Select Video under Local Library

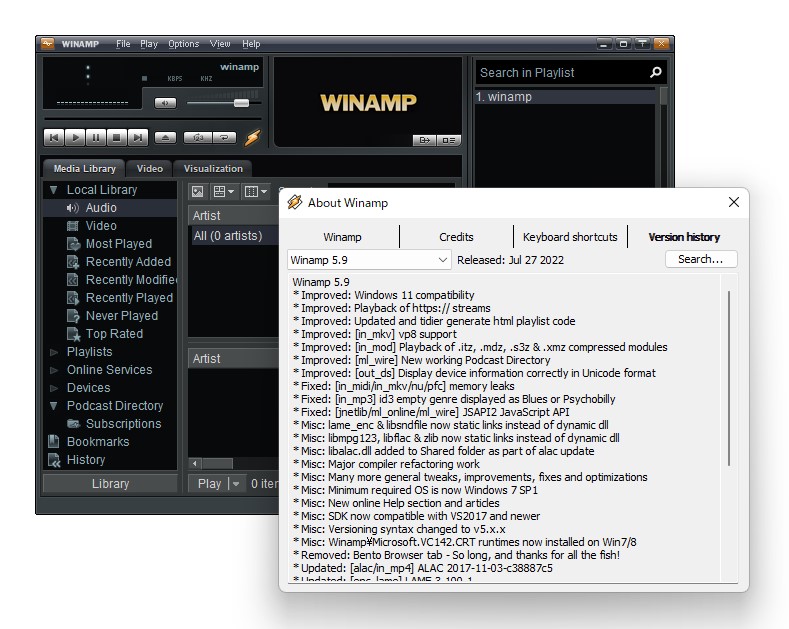click(101, 226)
